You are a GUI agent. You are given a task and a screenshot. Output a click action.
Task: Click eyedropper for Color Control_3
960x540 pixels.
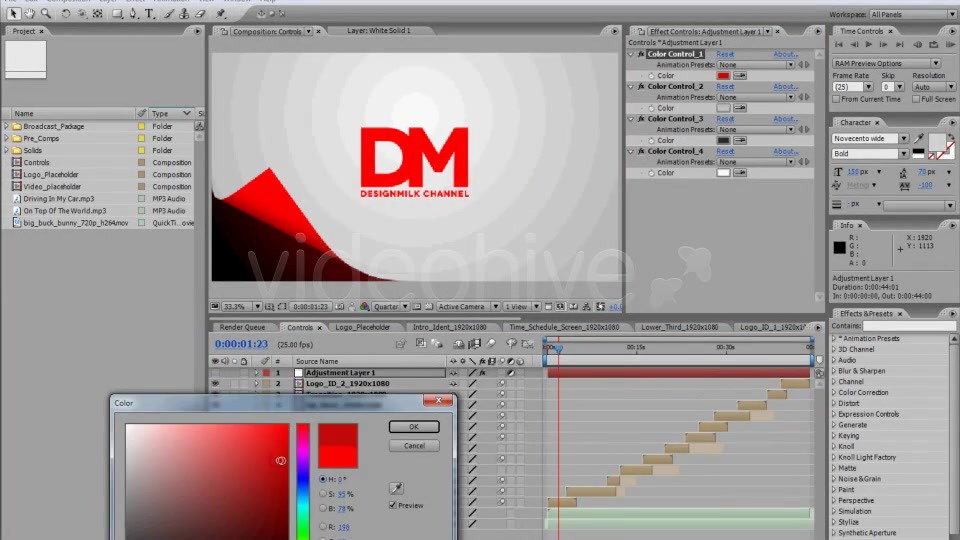point(740,140)
